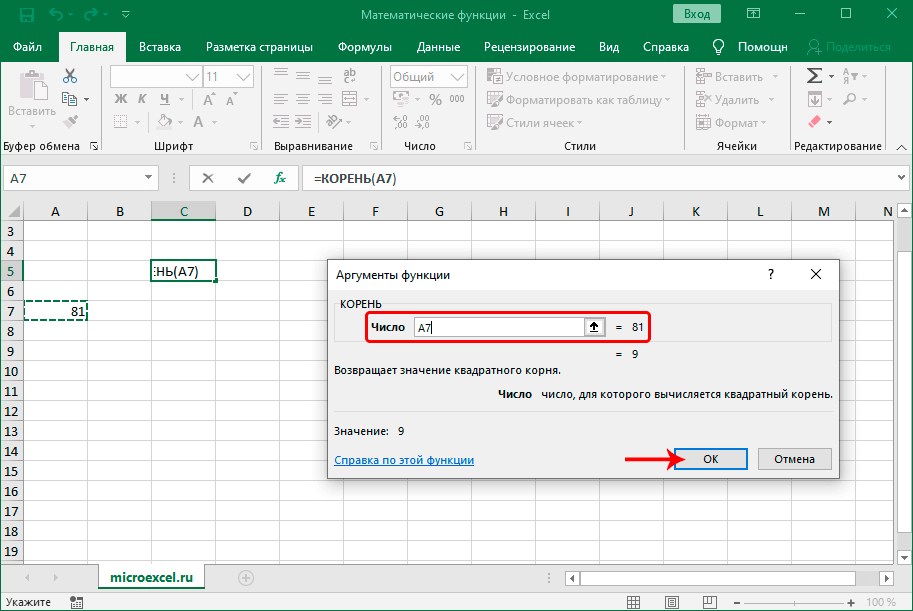The image size is (913, 611).
Task: Click the Cut scissors icon
Action: click(x=70, y=76)
